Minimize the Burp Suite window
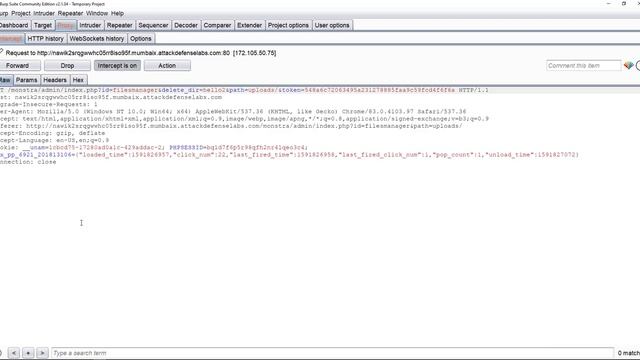Image resolution: width=640 pixels, height=360 pixels. [609, 4]
